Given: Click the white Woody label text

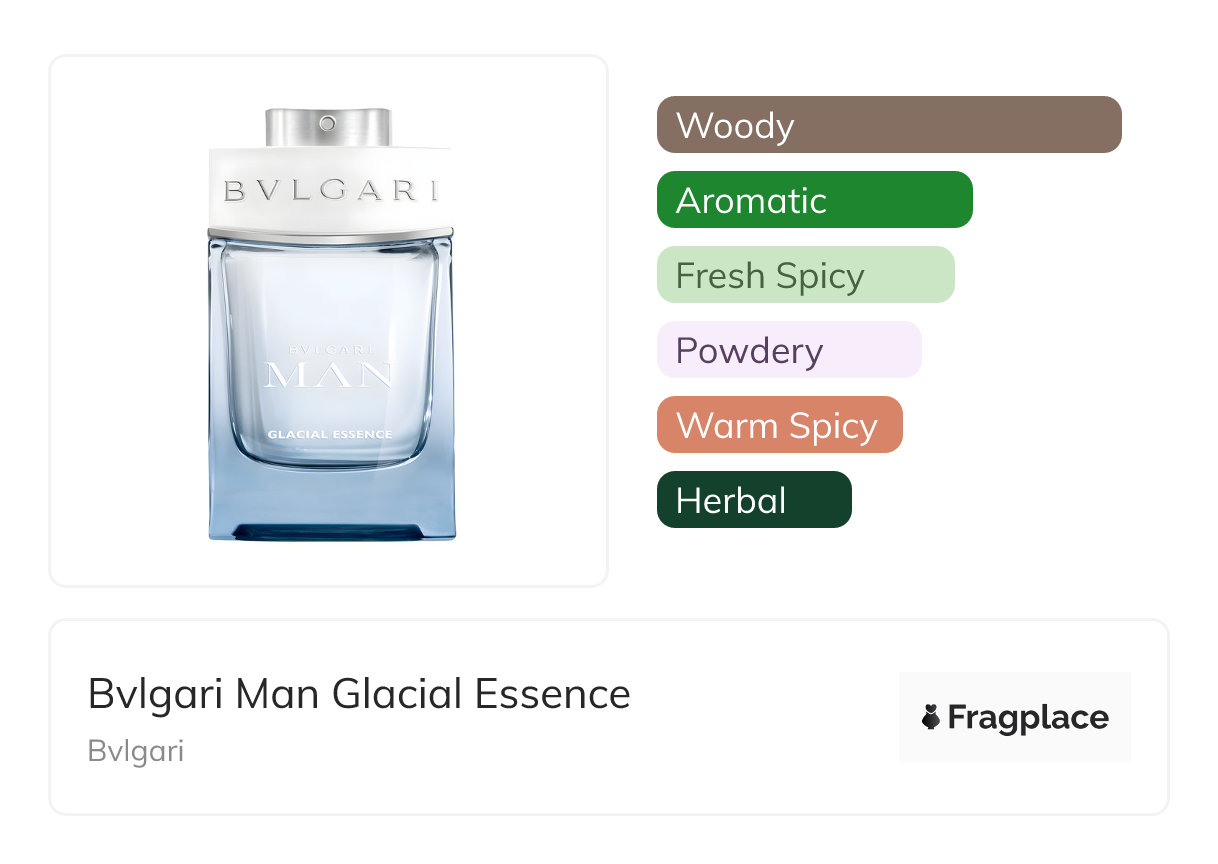Looking at the screenshot, I should [735, 126].
